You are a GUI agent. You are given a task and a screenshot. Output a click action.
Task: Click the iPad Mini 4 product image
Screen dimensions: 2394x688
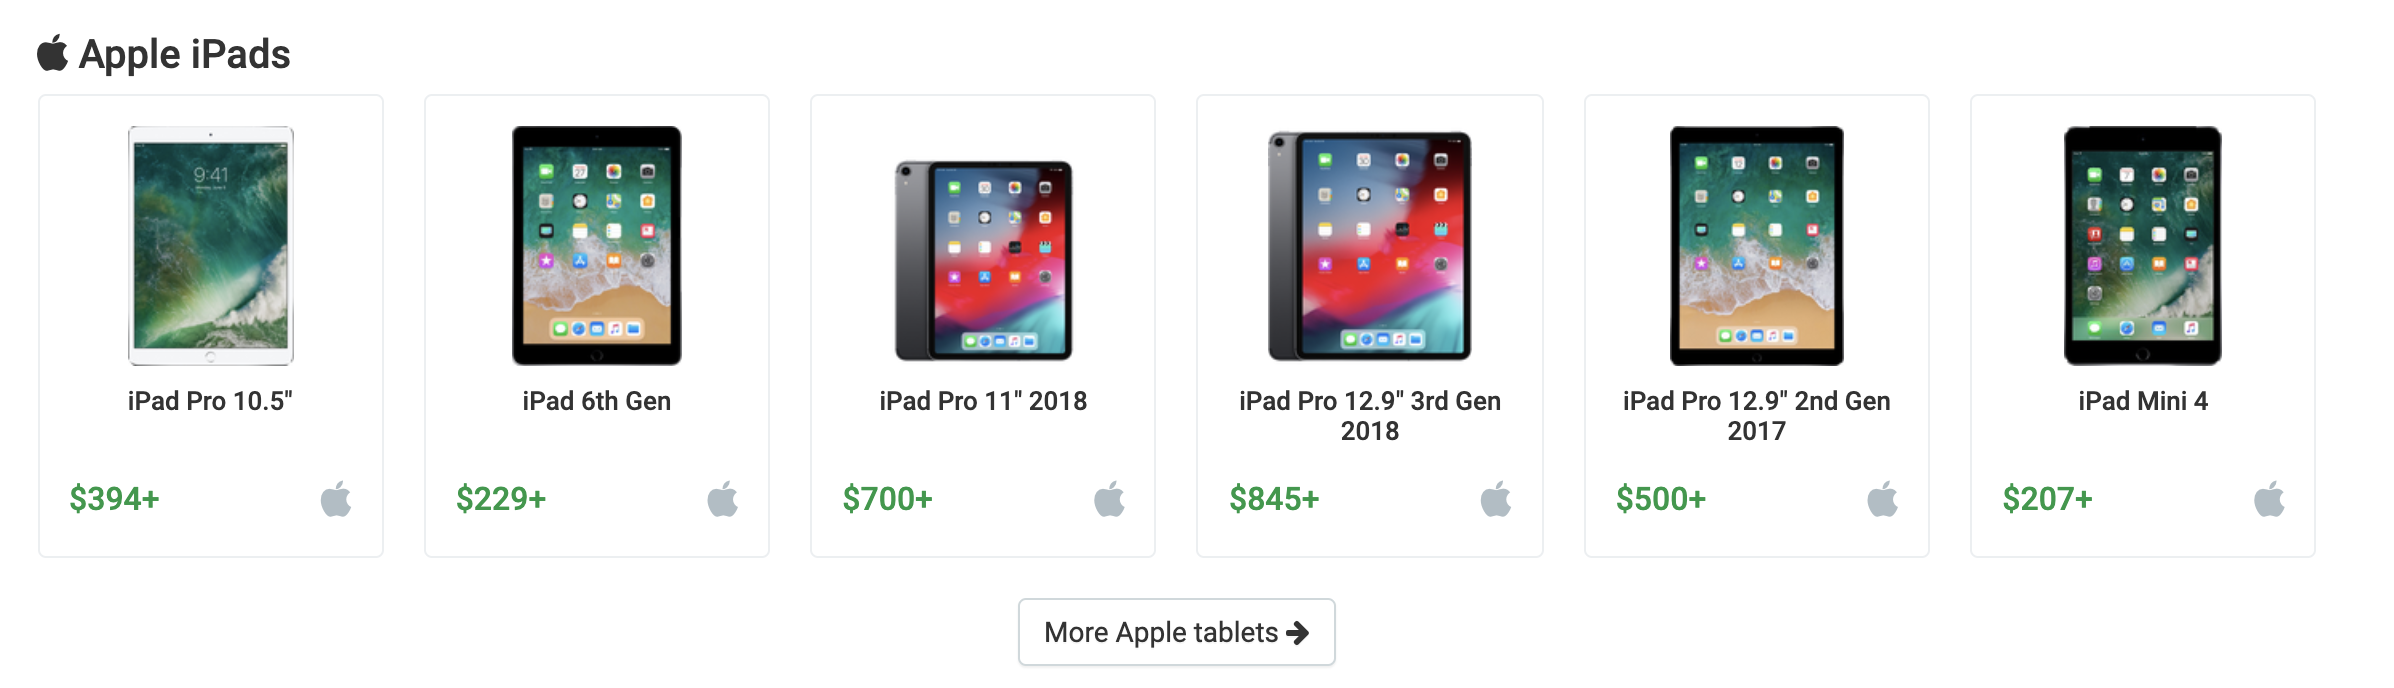[x=2142, y=245]
